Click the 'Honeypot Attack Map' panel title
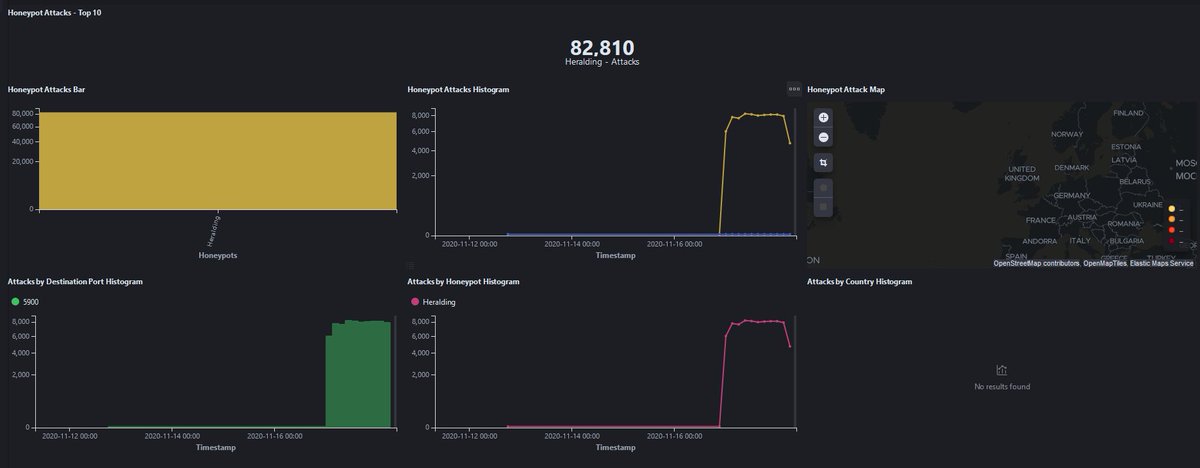1200x468 pixels. click(x=845, y=89)
